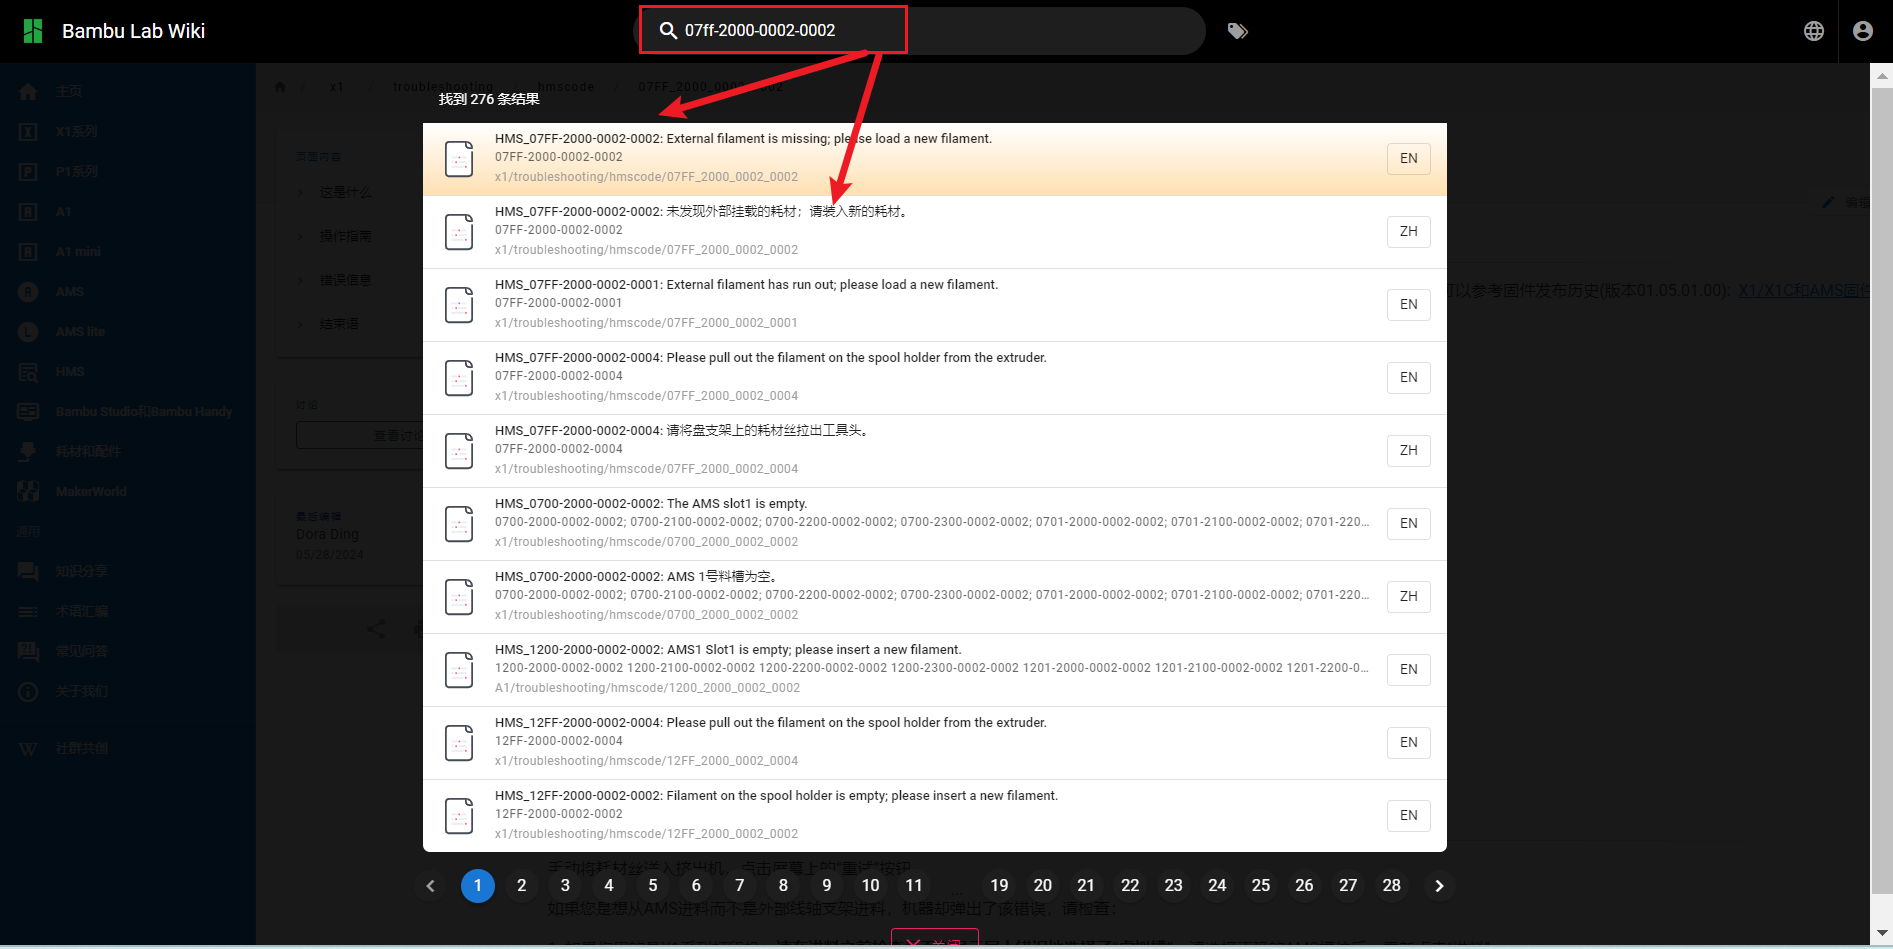Click the Bambu Lab green logo icon
Screen dimensions: 1893x949
tap(33, 31)
